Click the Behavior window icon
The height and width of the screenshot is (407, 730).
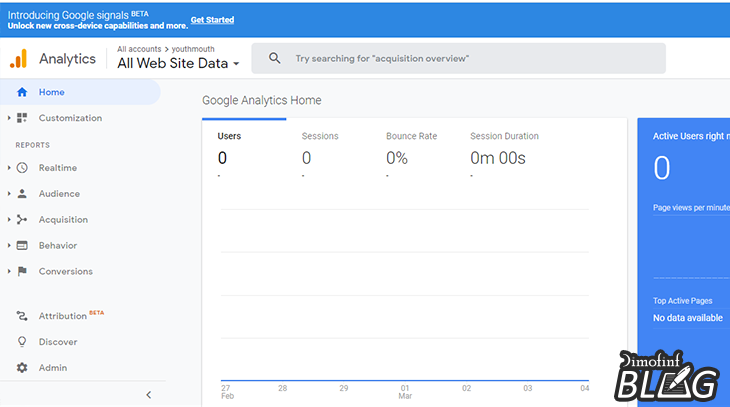[22, 245]
